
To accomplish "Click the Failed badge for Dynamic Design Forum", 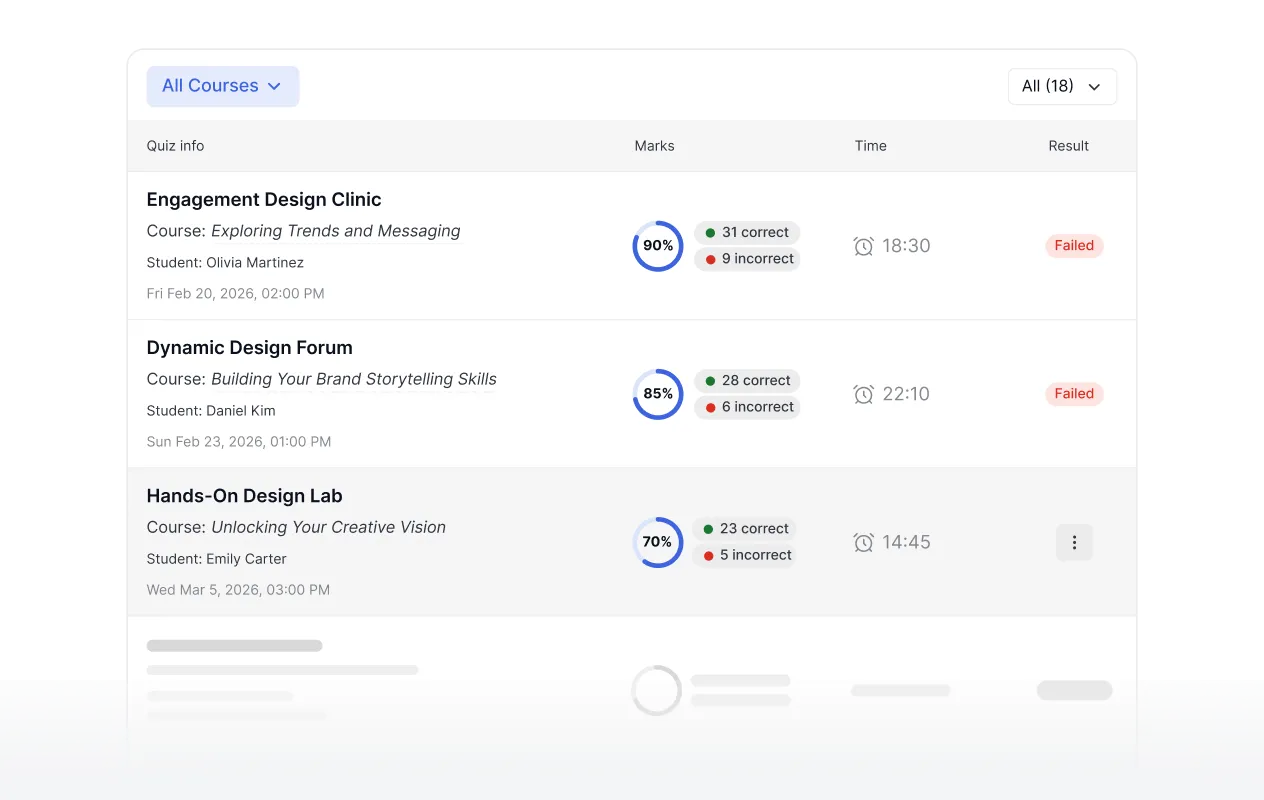I will (1074, 394).
